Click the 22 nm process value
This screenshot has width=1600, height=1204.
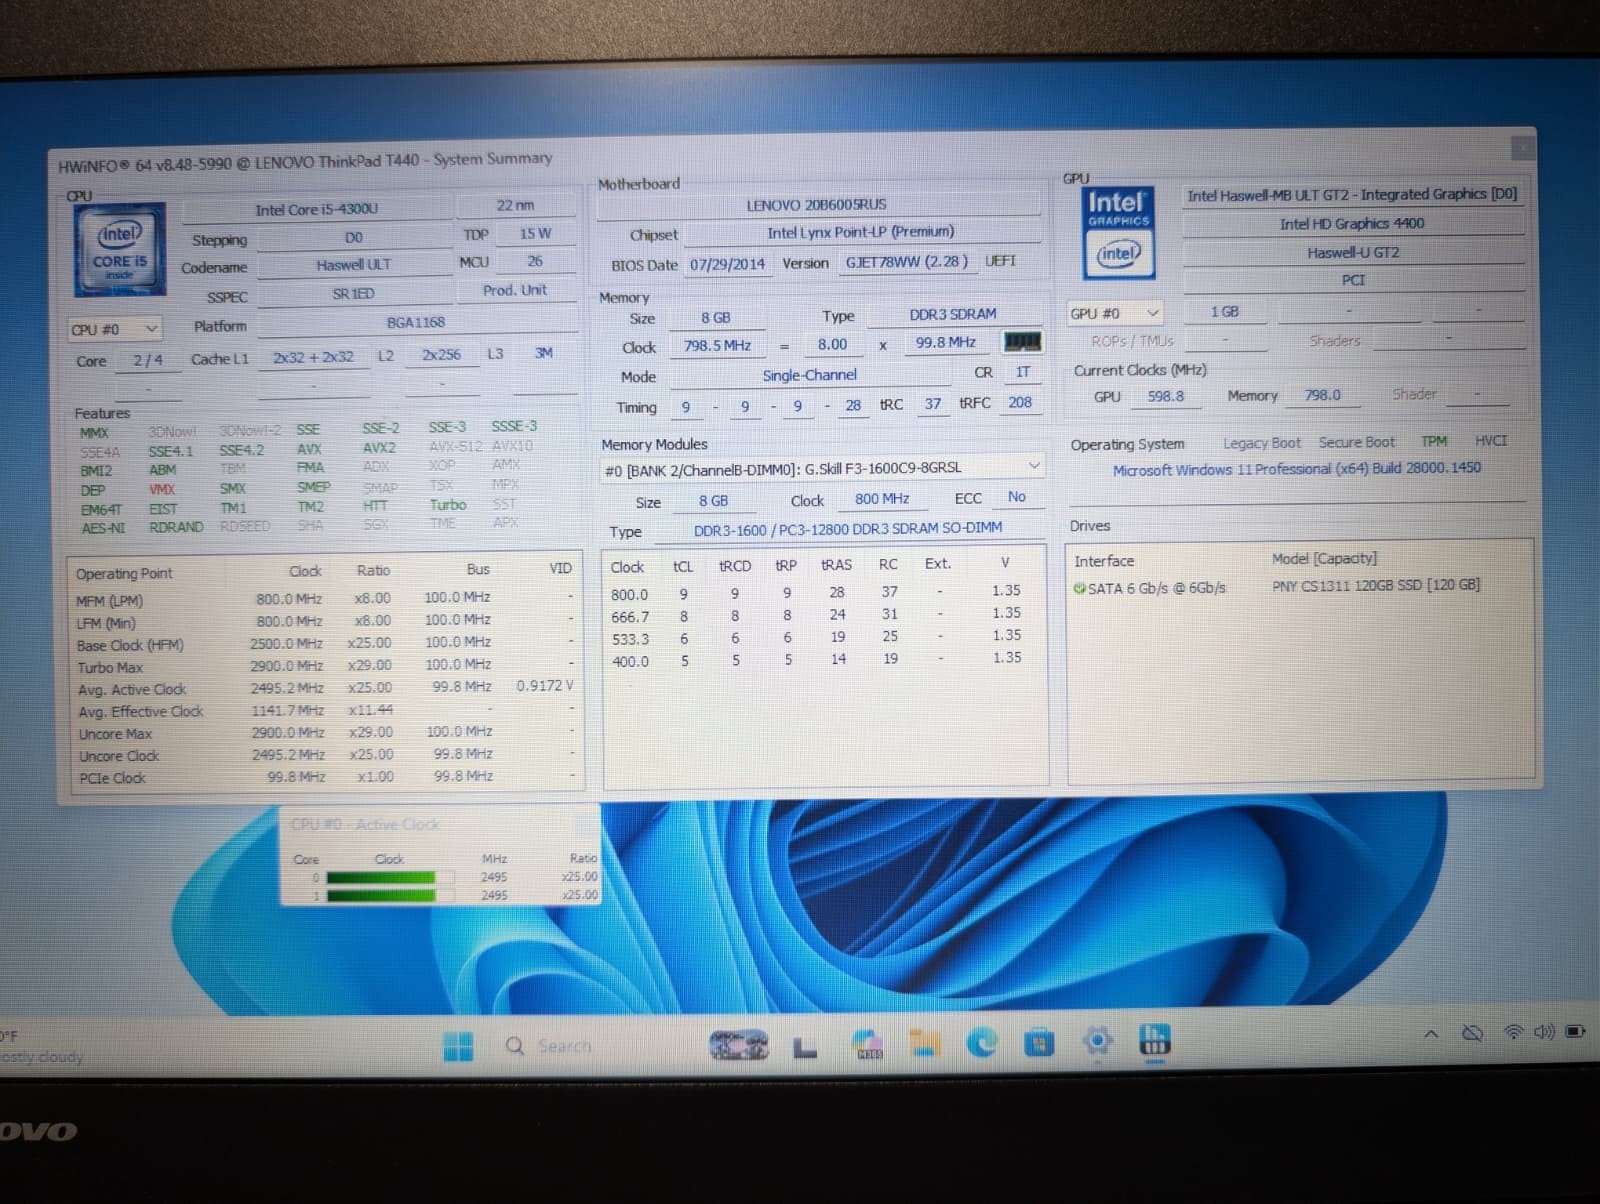pos(515,205)
